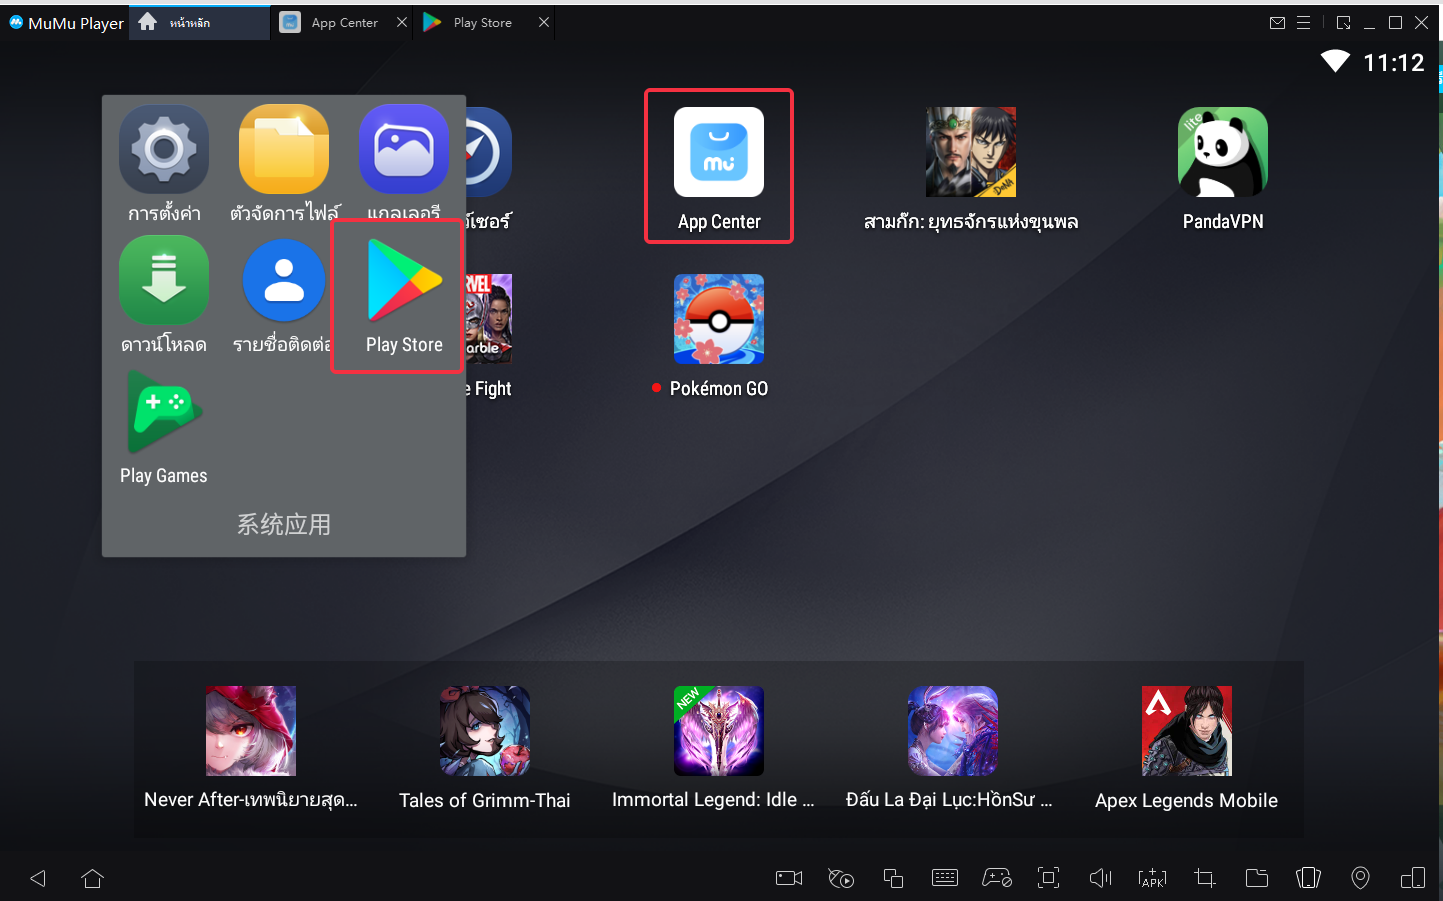Image resolution: width=1443 pixels, height=901 pixels.
Task: Open the MuMu hamburger menu
Action: pos(1303,23)
